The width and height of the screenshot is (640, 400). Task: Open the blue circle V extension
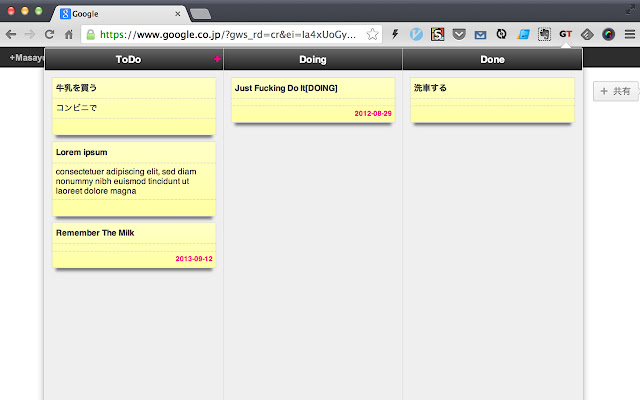(416, 34)
